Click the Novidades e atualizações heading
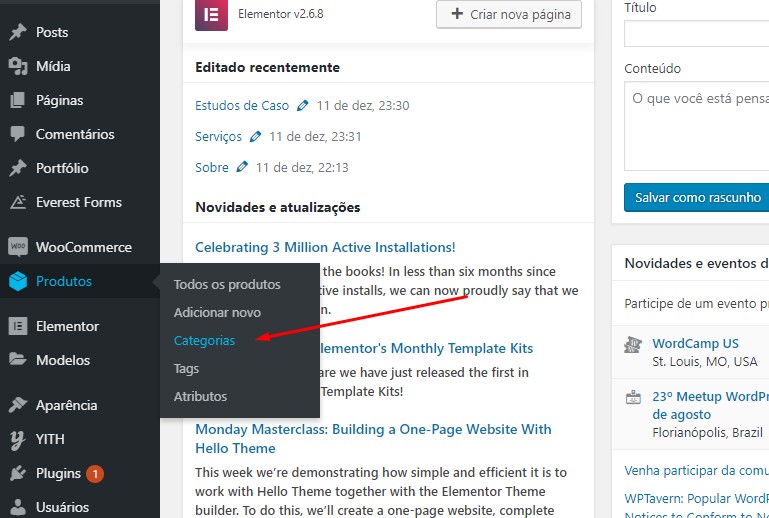Viewport: 769px width, 518px height. [x=278, y=207]
